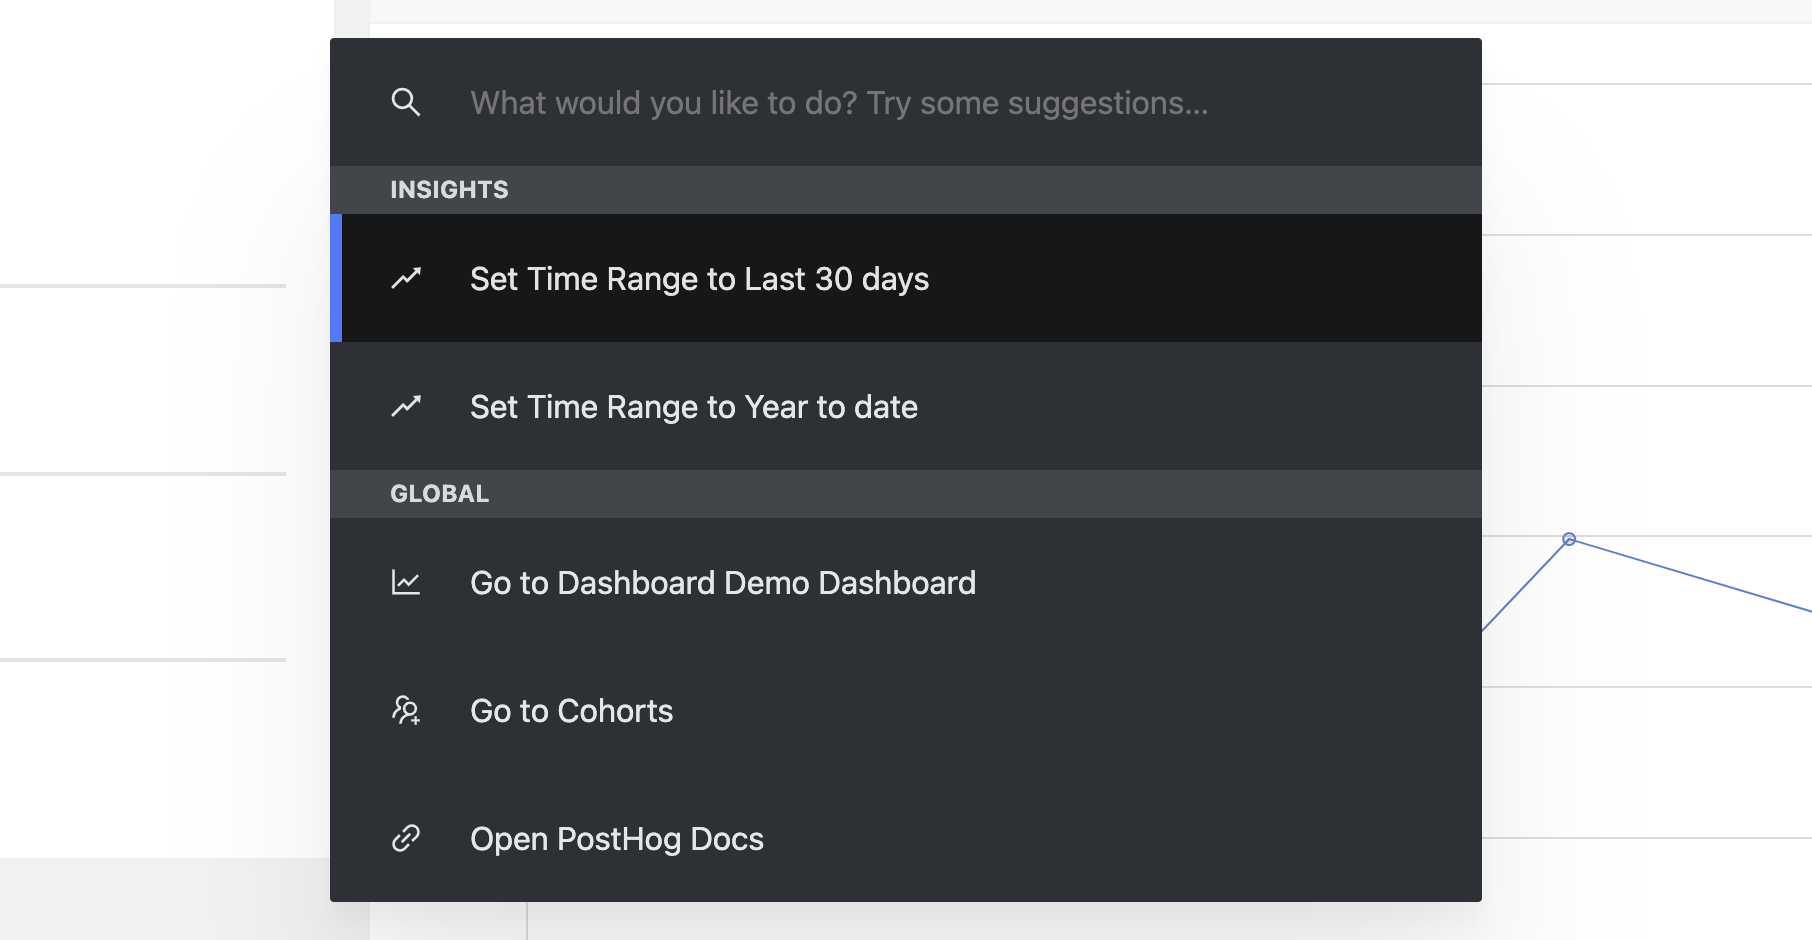Click the dashboard chart icon next to Demo Dashboard
Viewport: 1812px width, 940px height.
point(405,582)
